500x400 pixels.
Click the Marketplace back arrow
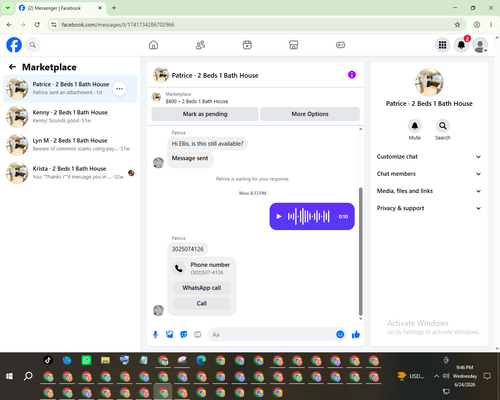point(12,67)
